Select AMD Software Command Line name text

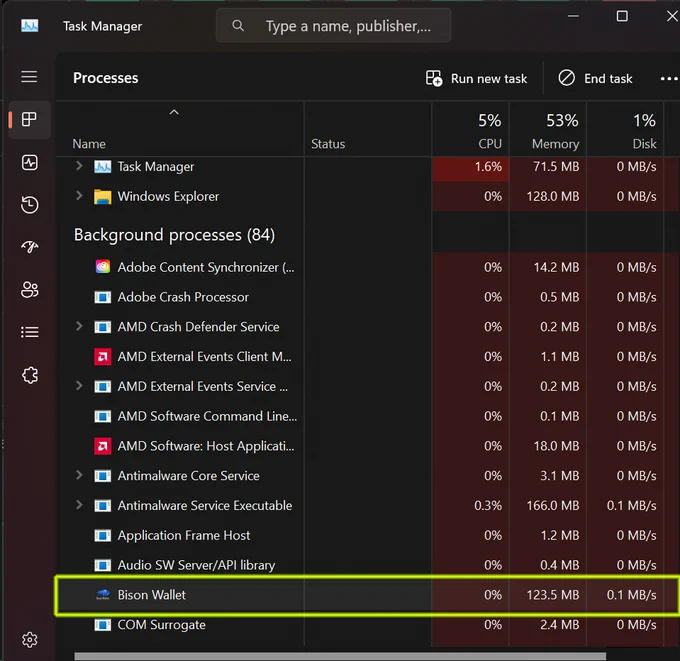207,416
